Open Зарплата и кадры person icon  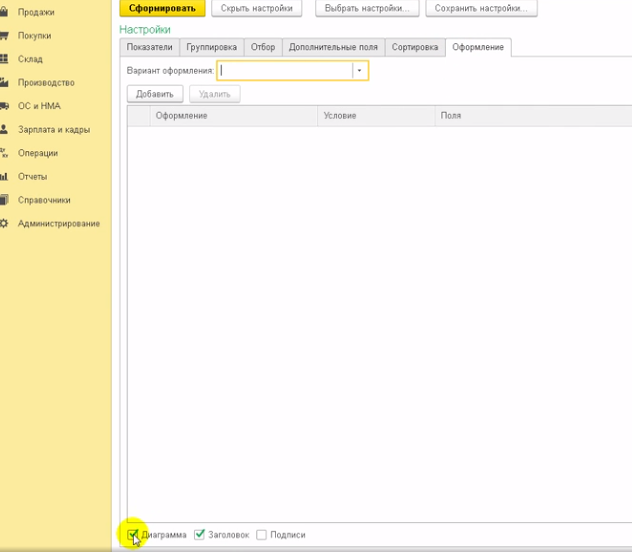click(4, 129)
